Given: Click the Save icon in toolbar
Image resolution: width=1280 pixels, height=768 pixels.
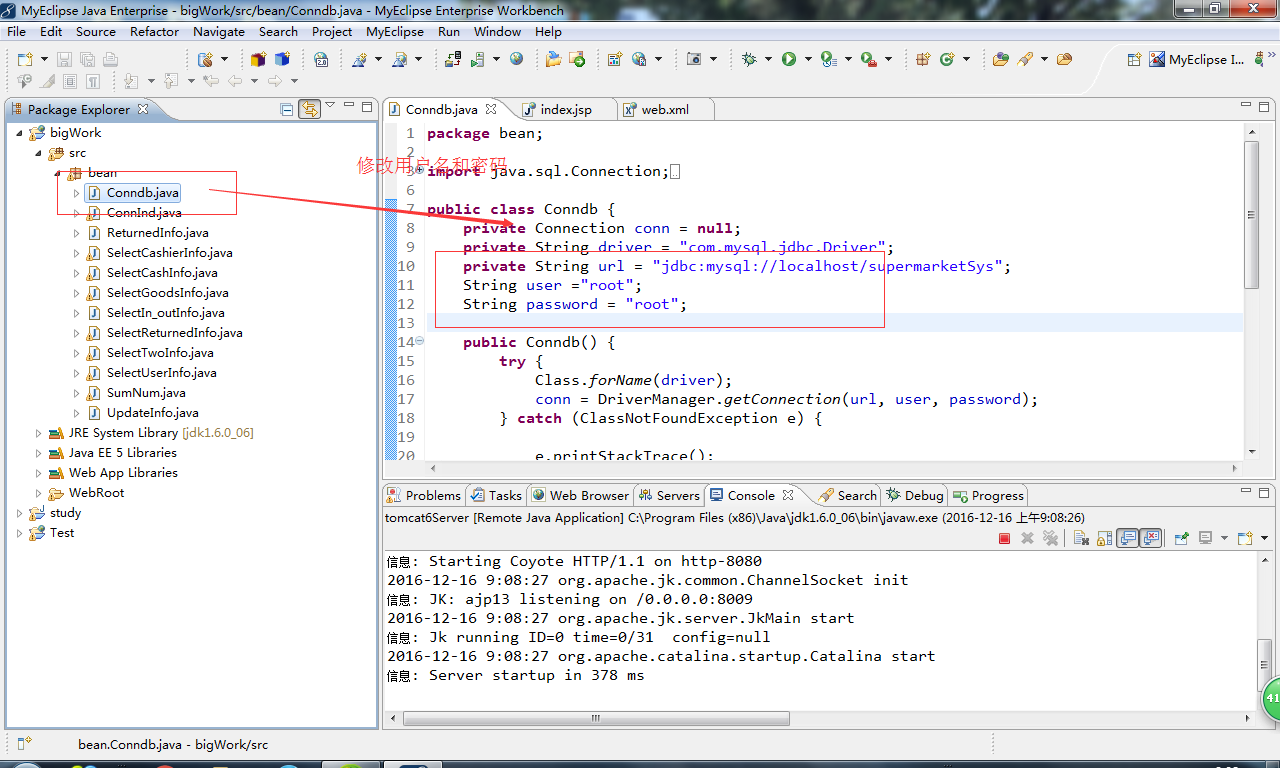Looking at the screenshot, I should (64, 59).
